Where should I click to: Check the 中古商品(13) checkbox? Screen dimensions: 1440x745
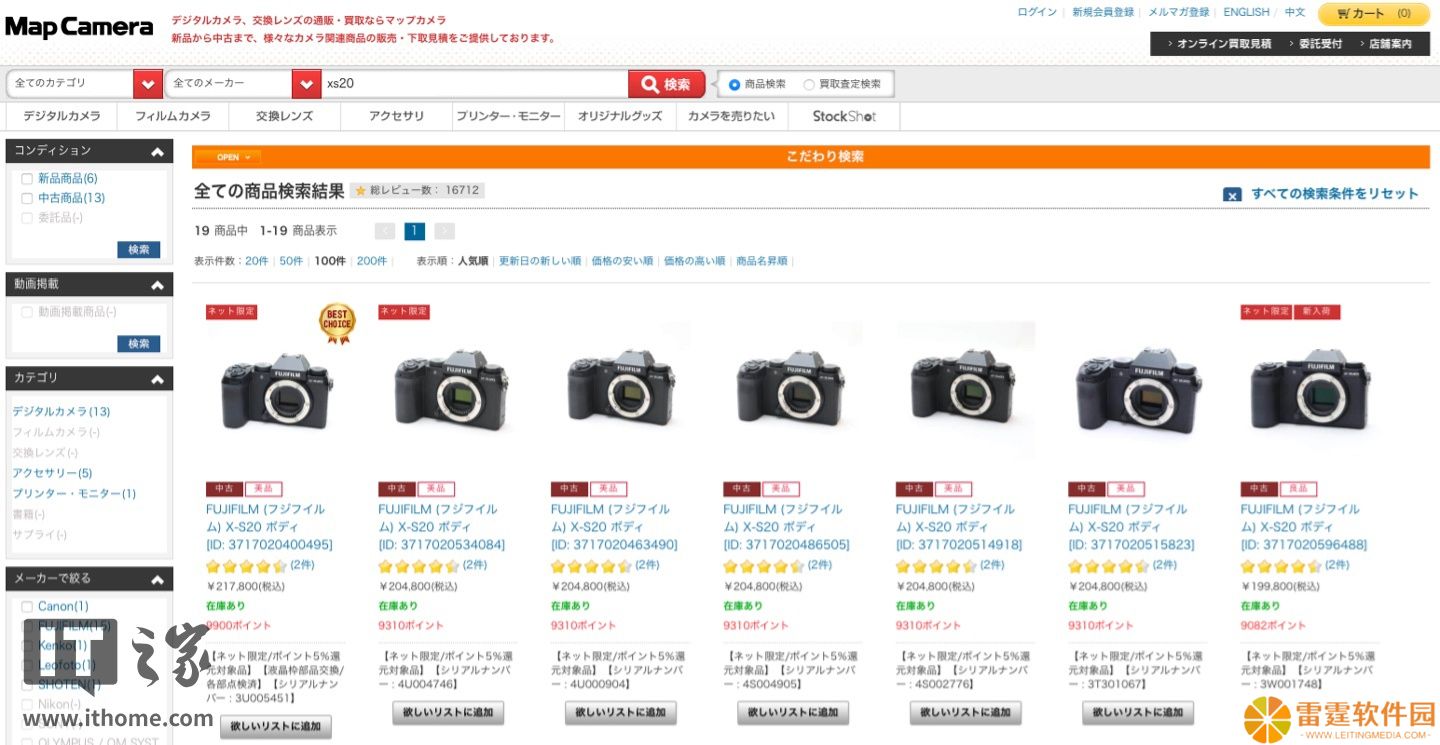(27, 198)
